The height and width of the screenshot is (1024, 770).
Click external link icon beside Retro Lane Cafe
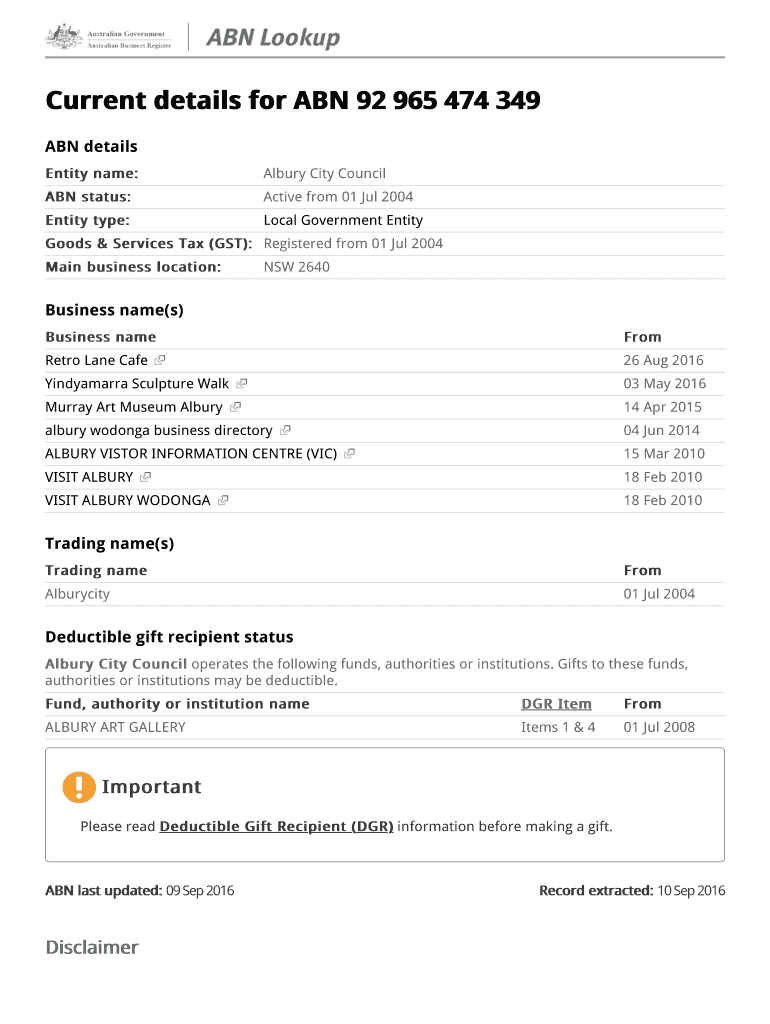tap(159, 360)
